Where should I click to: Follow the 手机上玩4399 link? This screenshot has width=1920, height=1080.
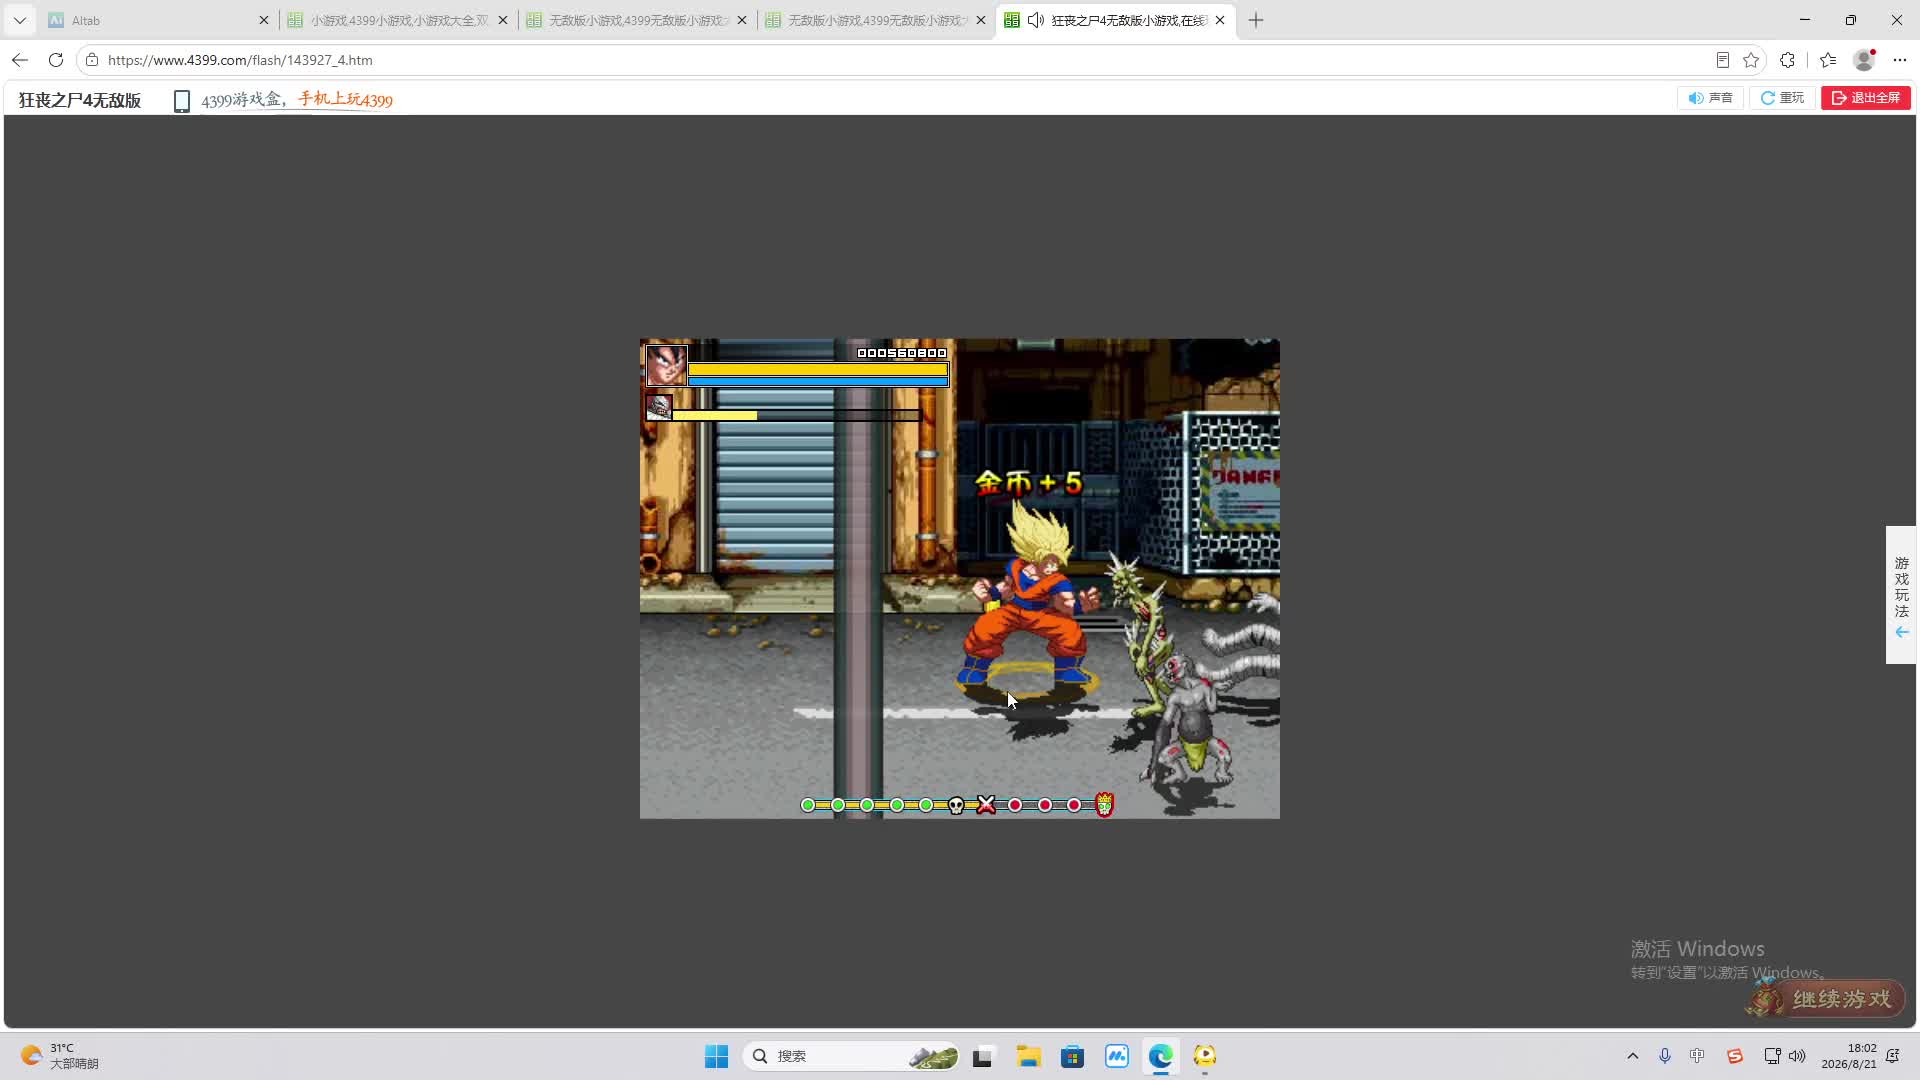click(x=345, y=99)
